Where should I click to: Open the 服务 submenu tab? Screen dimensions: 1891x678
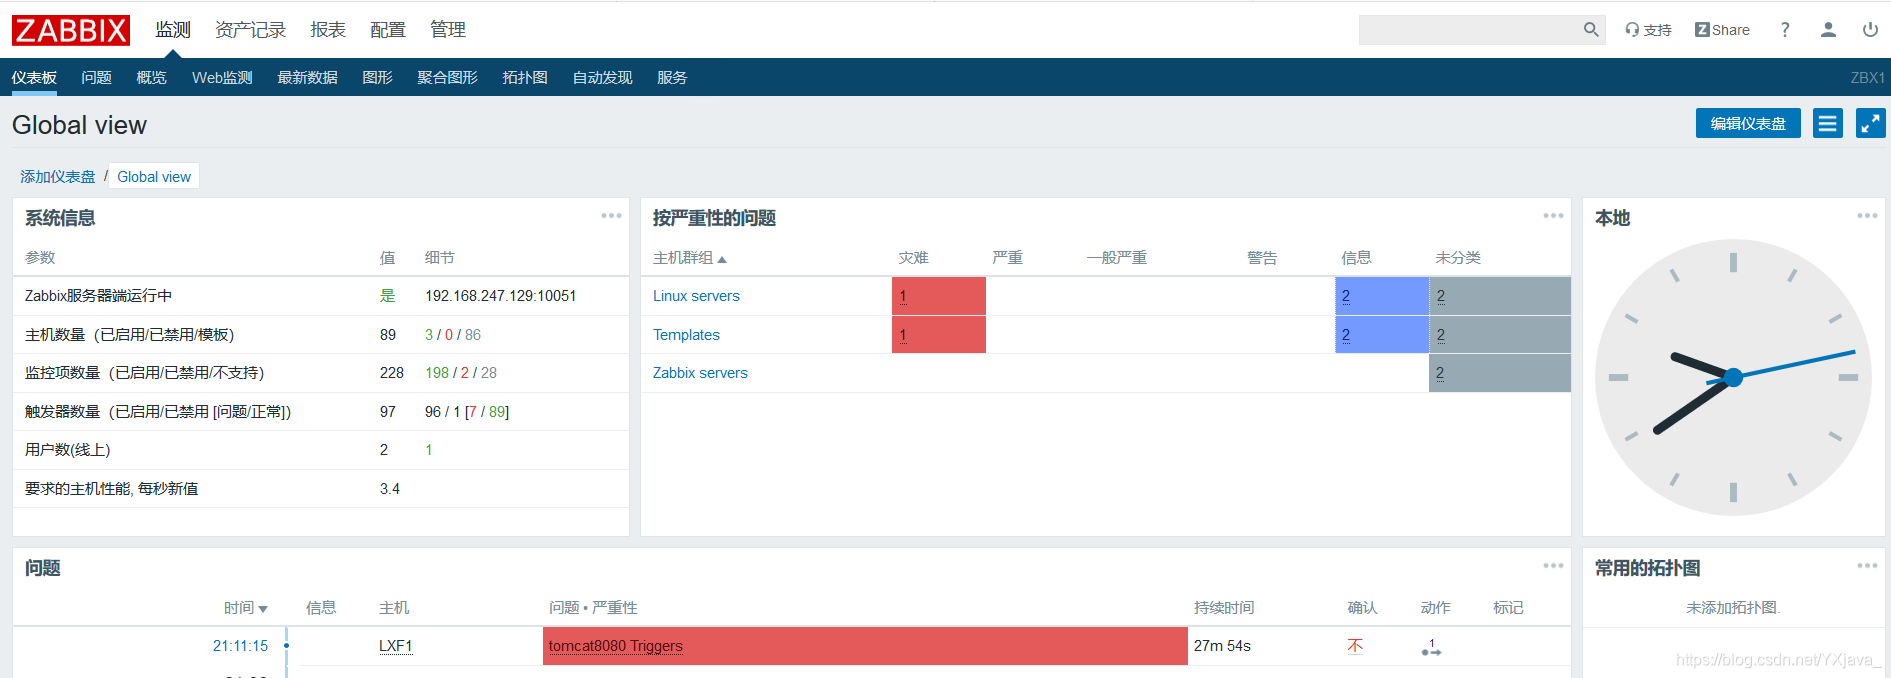[672, 77]
